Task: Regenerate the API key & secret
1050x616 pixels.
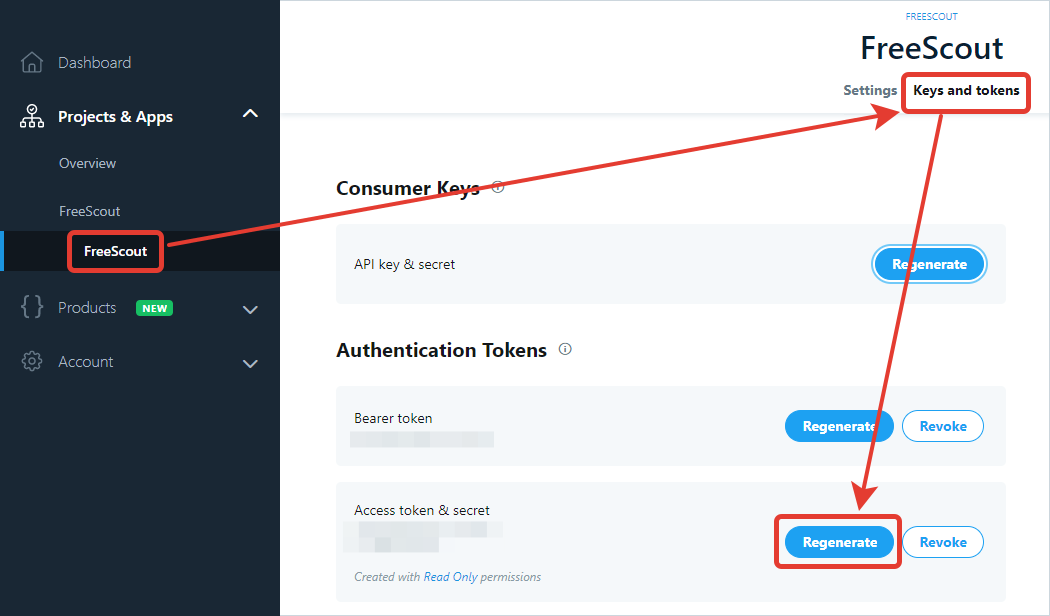Action: tap(929, 264)
